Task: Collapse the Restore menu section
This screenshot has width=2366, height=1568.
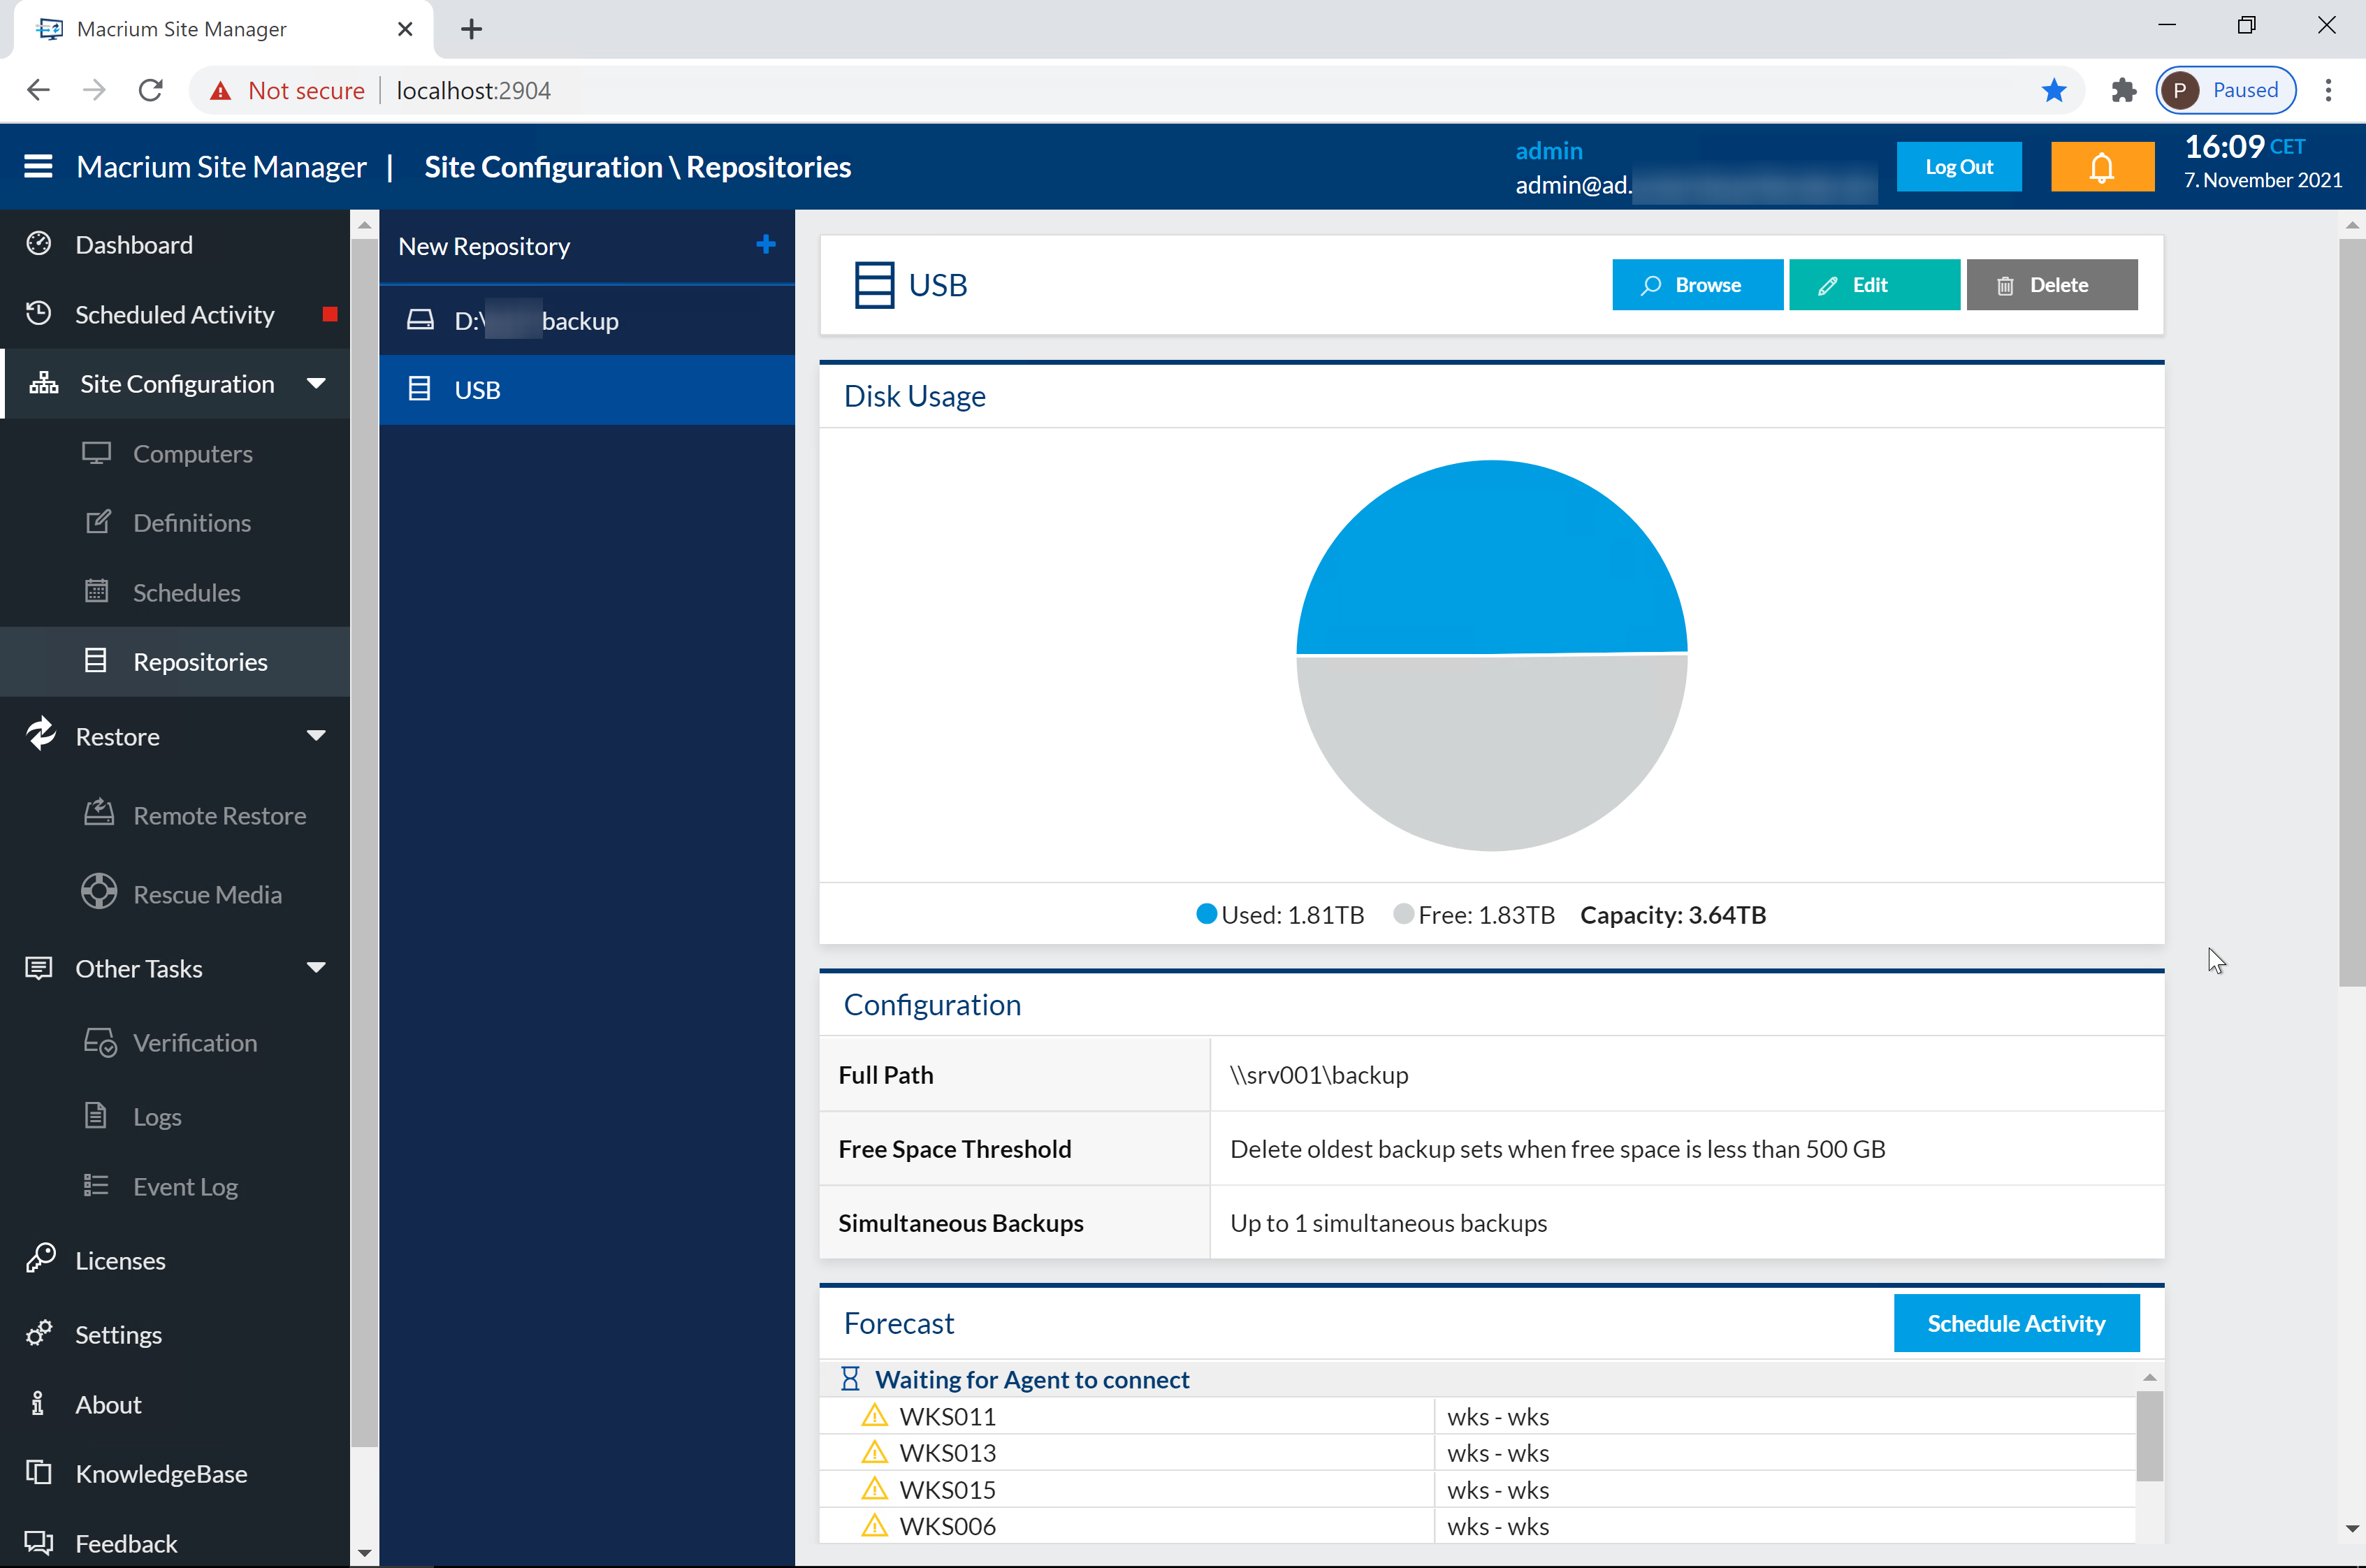Action: tap(316, 737)
